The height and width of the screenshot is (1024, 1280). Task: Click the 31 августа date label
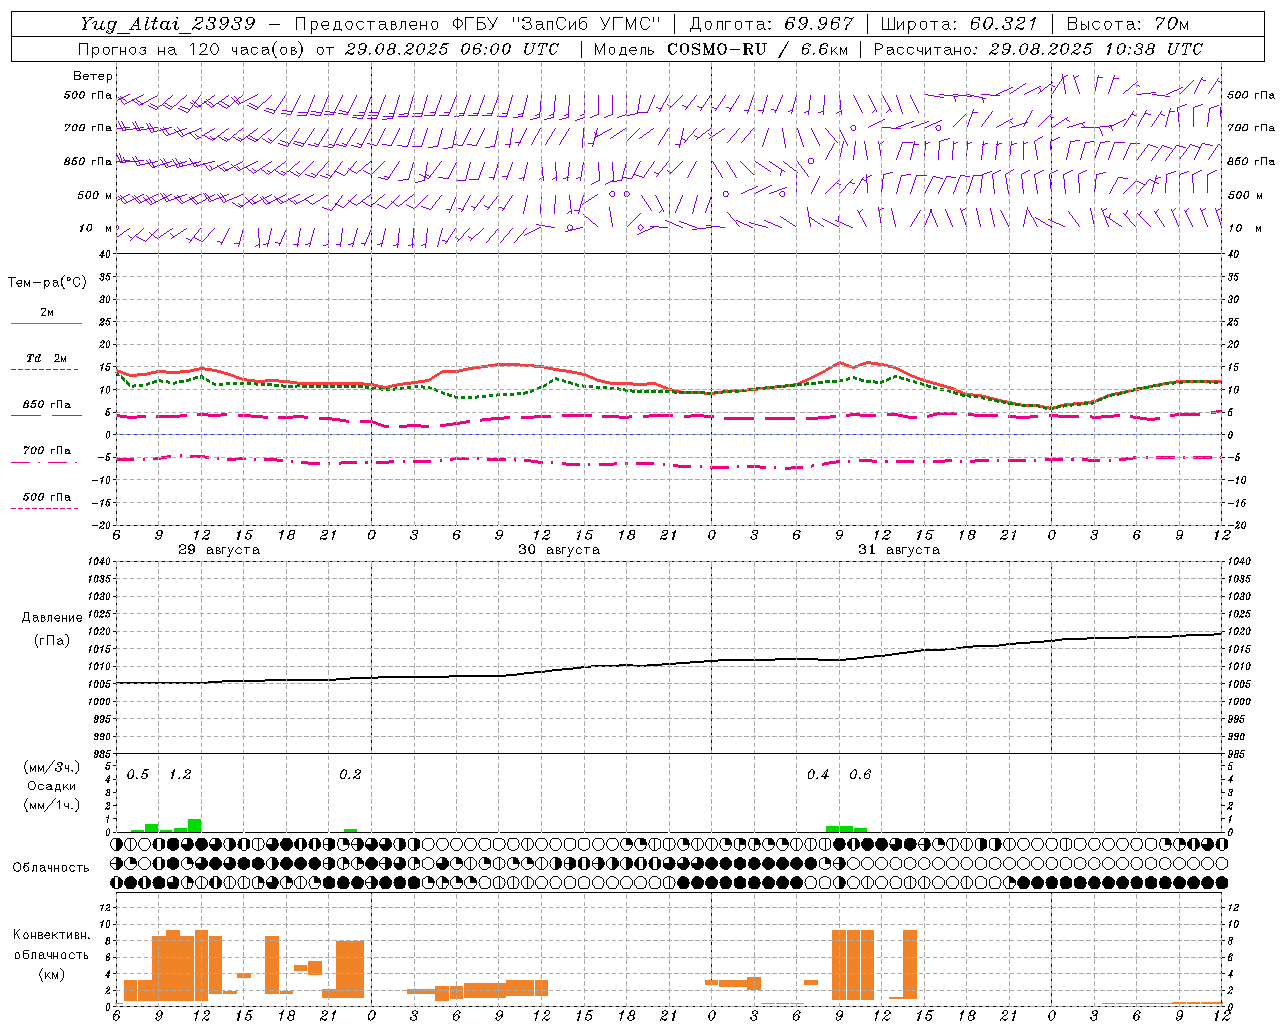coord(899,550)
